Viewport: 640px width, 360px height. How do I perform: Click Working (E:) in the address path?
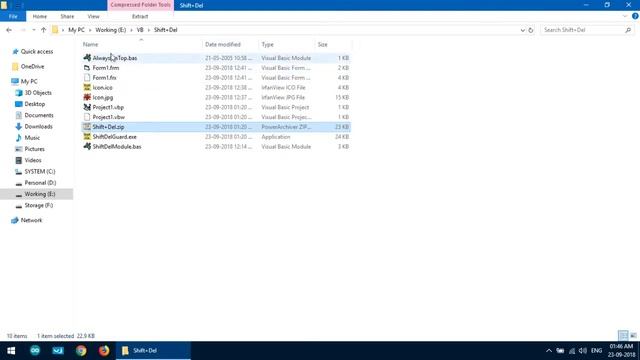pyautogui.click(x=111, y=30)
